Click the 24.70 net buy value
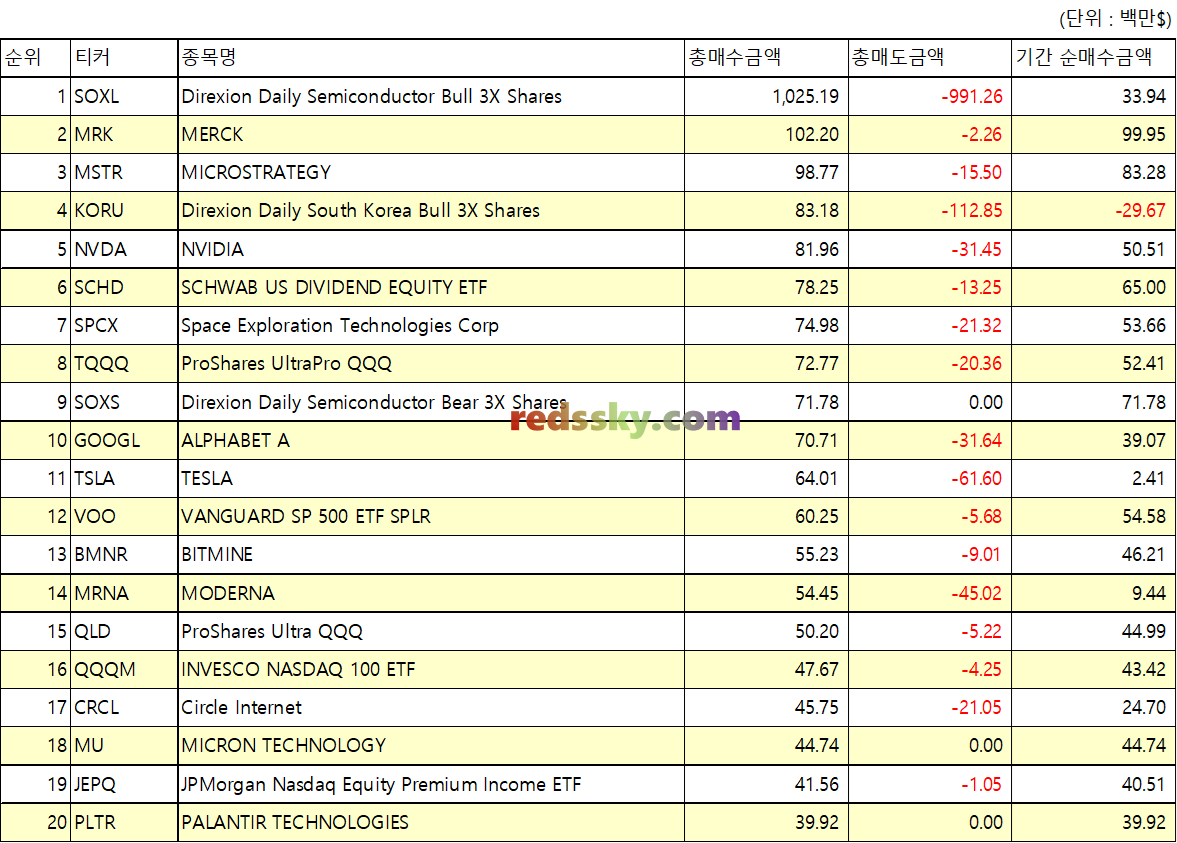This screenshot has height=843, width=1177. [x=1144, y=708]
